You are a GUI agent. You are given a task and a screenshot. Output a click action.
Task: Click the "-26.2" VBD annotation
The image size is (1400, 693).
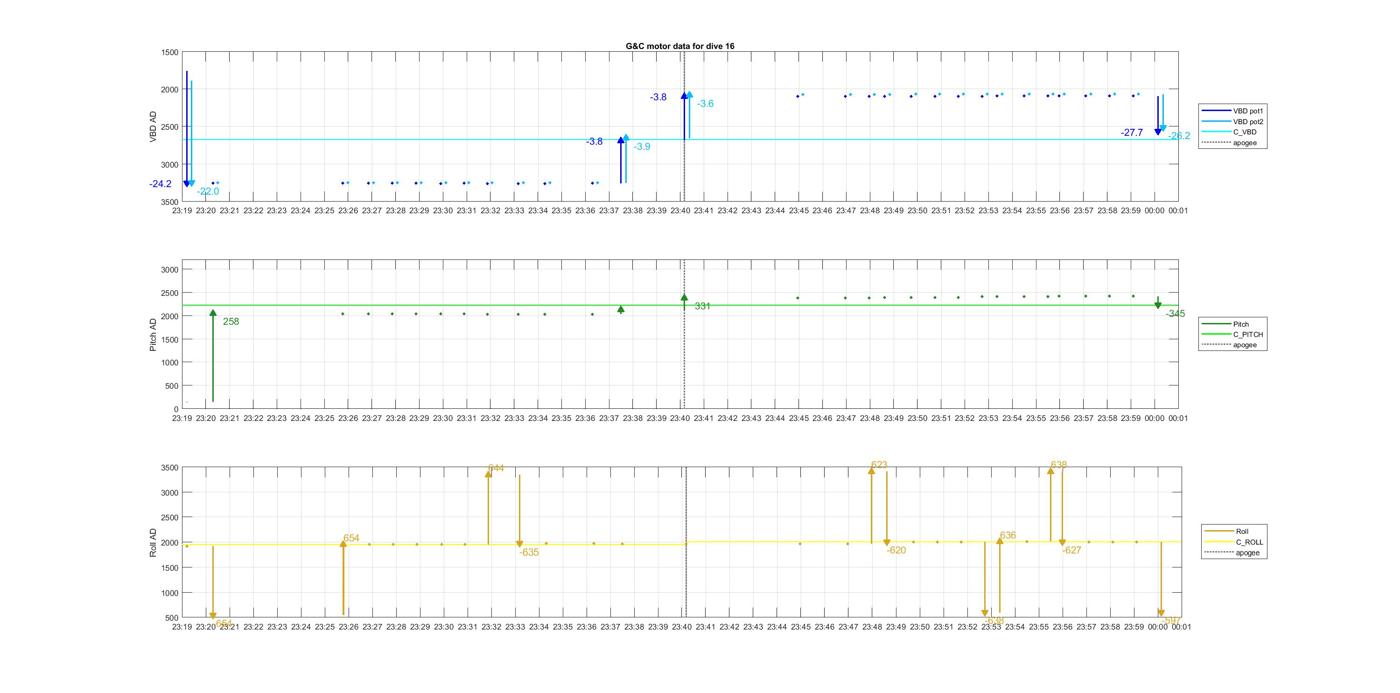point(1179,136)
